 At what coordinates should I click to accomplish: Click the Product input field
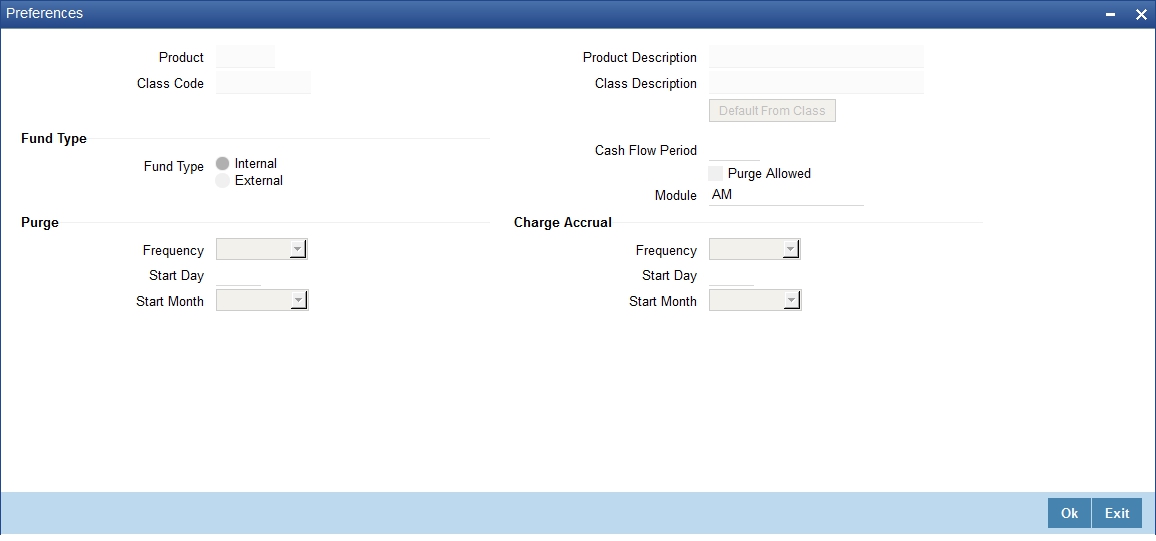[246, 57]
